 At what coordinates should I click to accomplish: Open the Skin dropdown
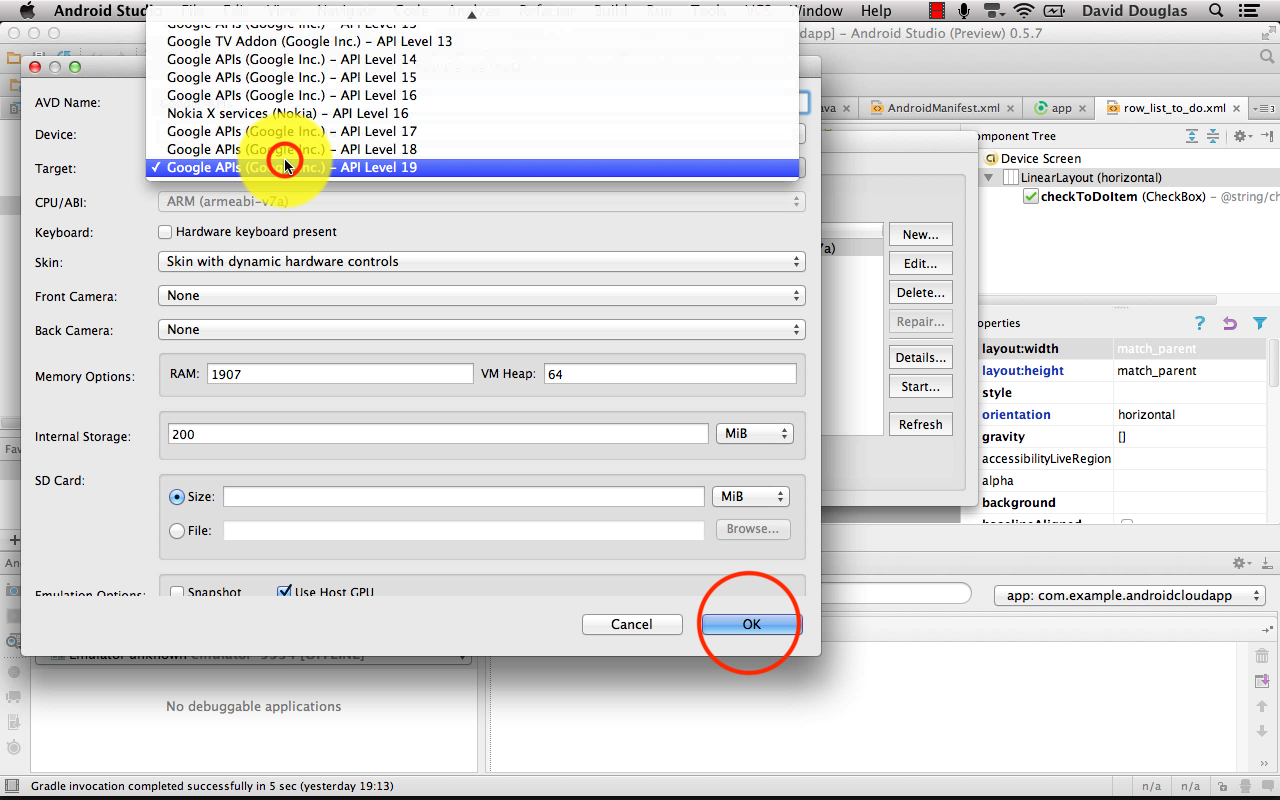(x=481, y=262)
